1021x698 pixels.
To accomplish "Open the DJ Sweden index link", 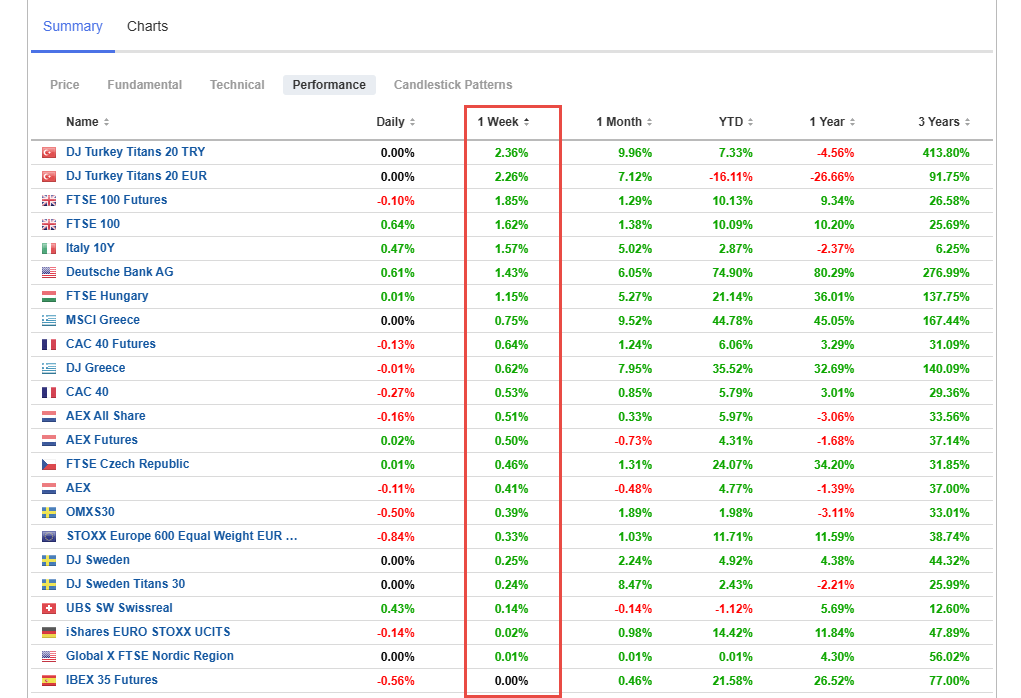I will tap(98, 560).
